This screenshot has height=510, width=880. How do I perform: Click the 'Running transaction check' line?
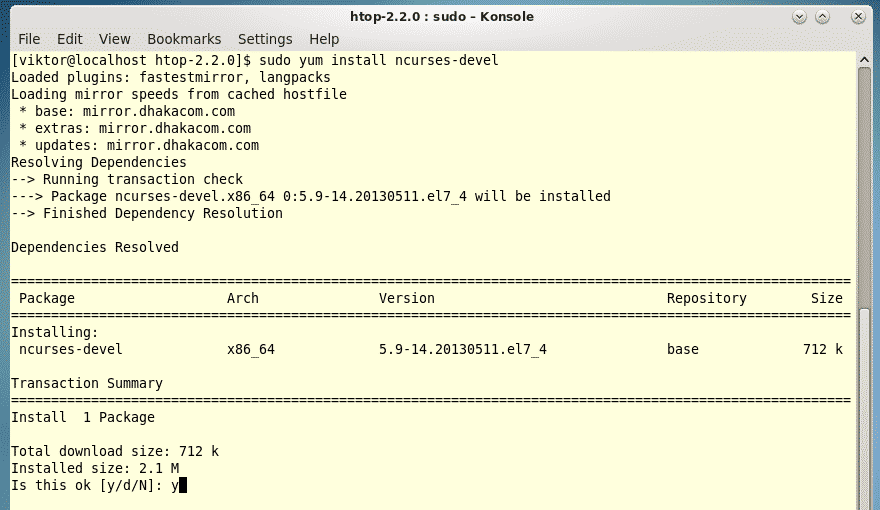[x=127, y=180]
